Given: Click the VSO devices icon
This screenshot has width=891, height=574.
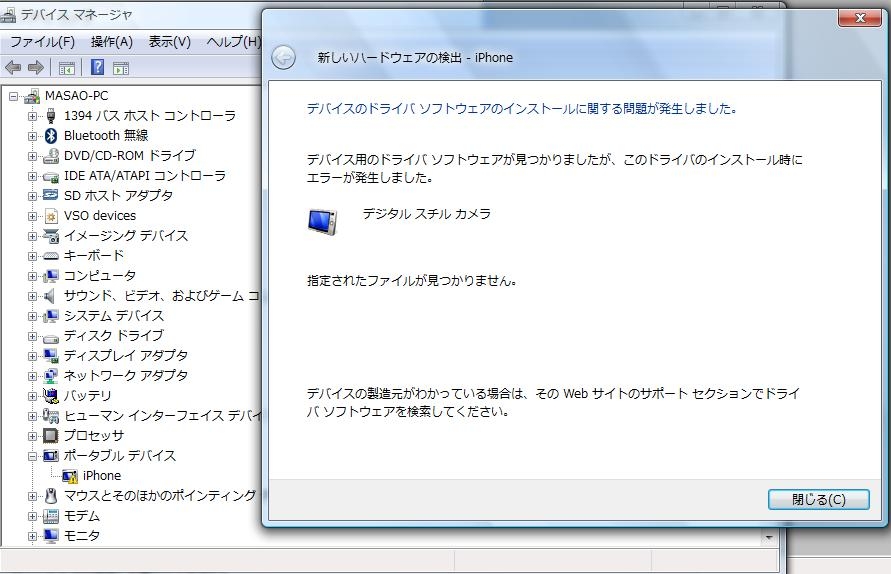Looking at the screenshot, I should (51, 216).
